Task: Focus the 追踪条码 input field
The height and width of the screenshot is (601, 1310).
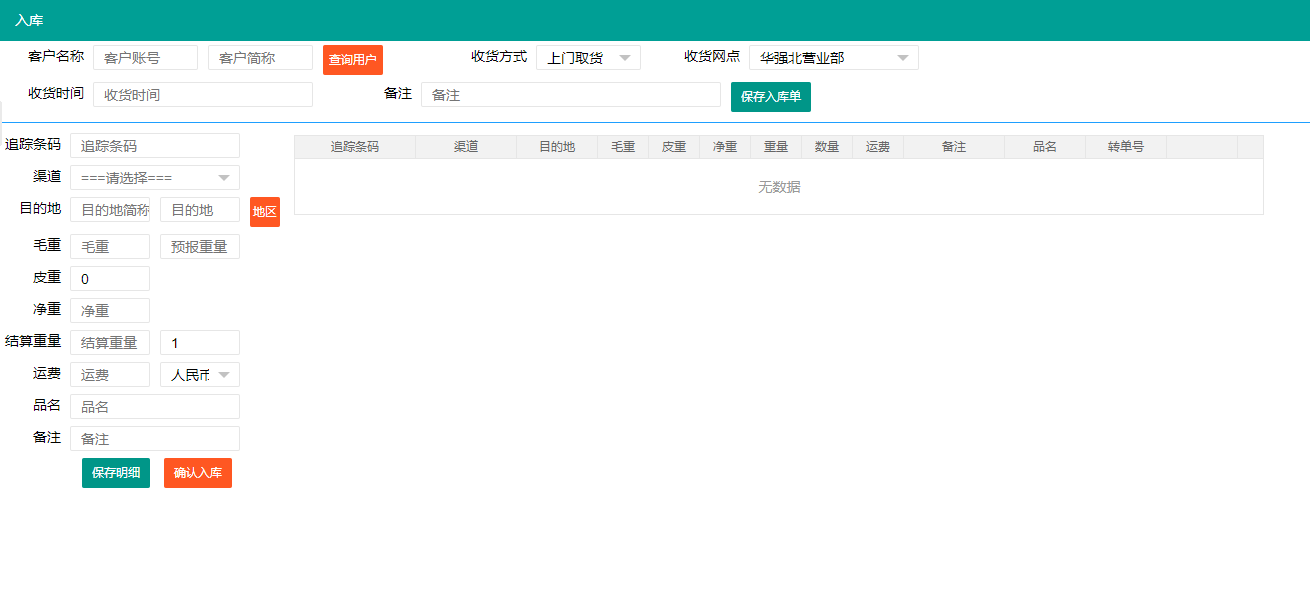Action: click(x=155, y=146)
